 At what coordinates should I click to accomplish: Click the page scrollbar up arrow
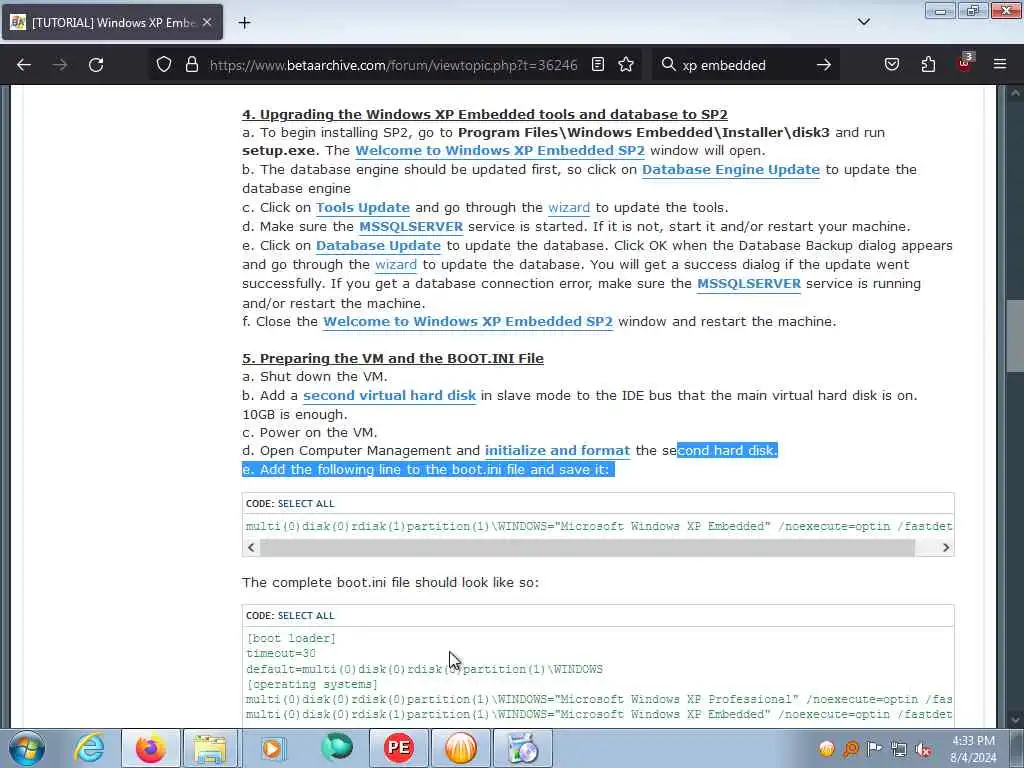[1016, 93]
